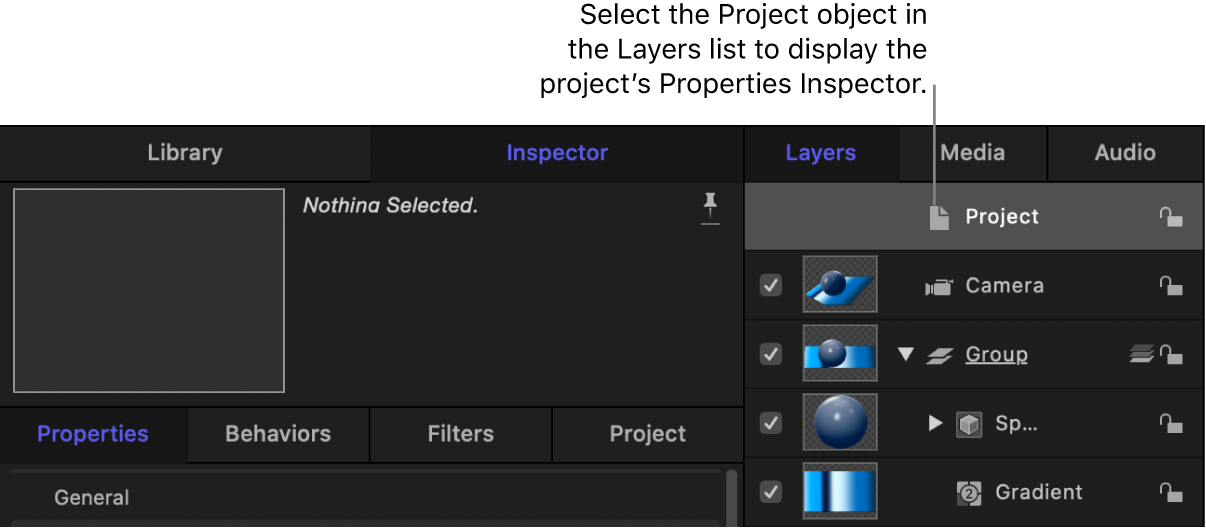
Task: Click the Project document icon
Action: click(938, 217)
